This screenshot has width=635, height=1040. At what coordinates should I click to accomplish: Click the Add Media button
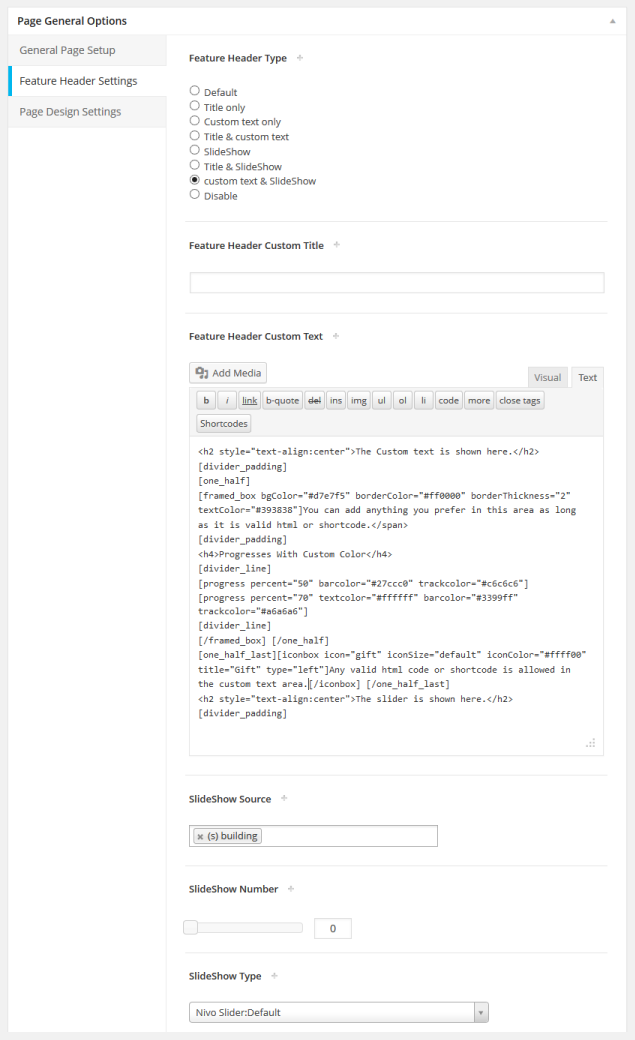tap(228, 373)
